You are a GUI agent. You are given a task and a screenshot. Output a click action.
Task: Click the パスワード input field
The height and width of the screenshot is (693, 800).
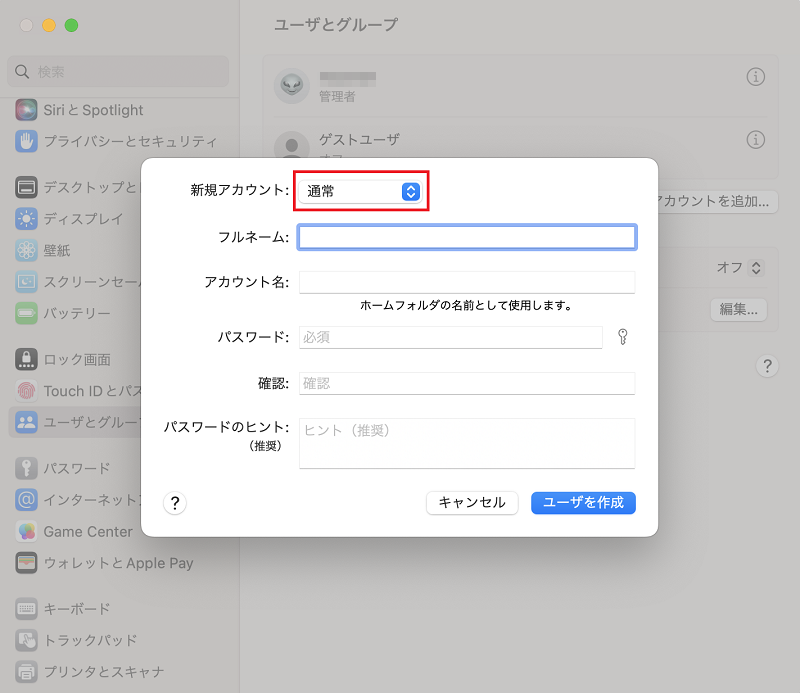(451, 337)
